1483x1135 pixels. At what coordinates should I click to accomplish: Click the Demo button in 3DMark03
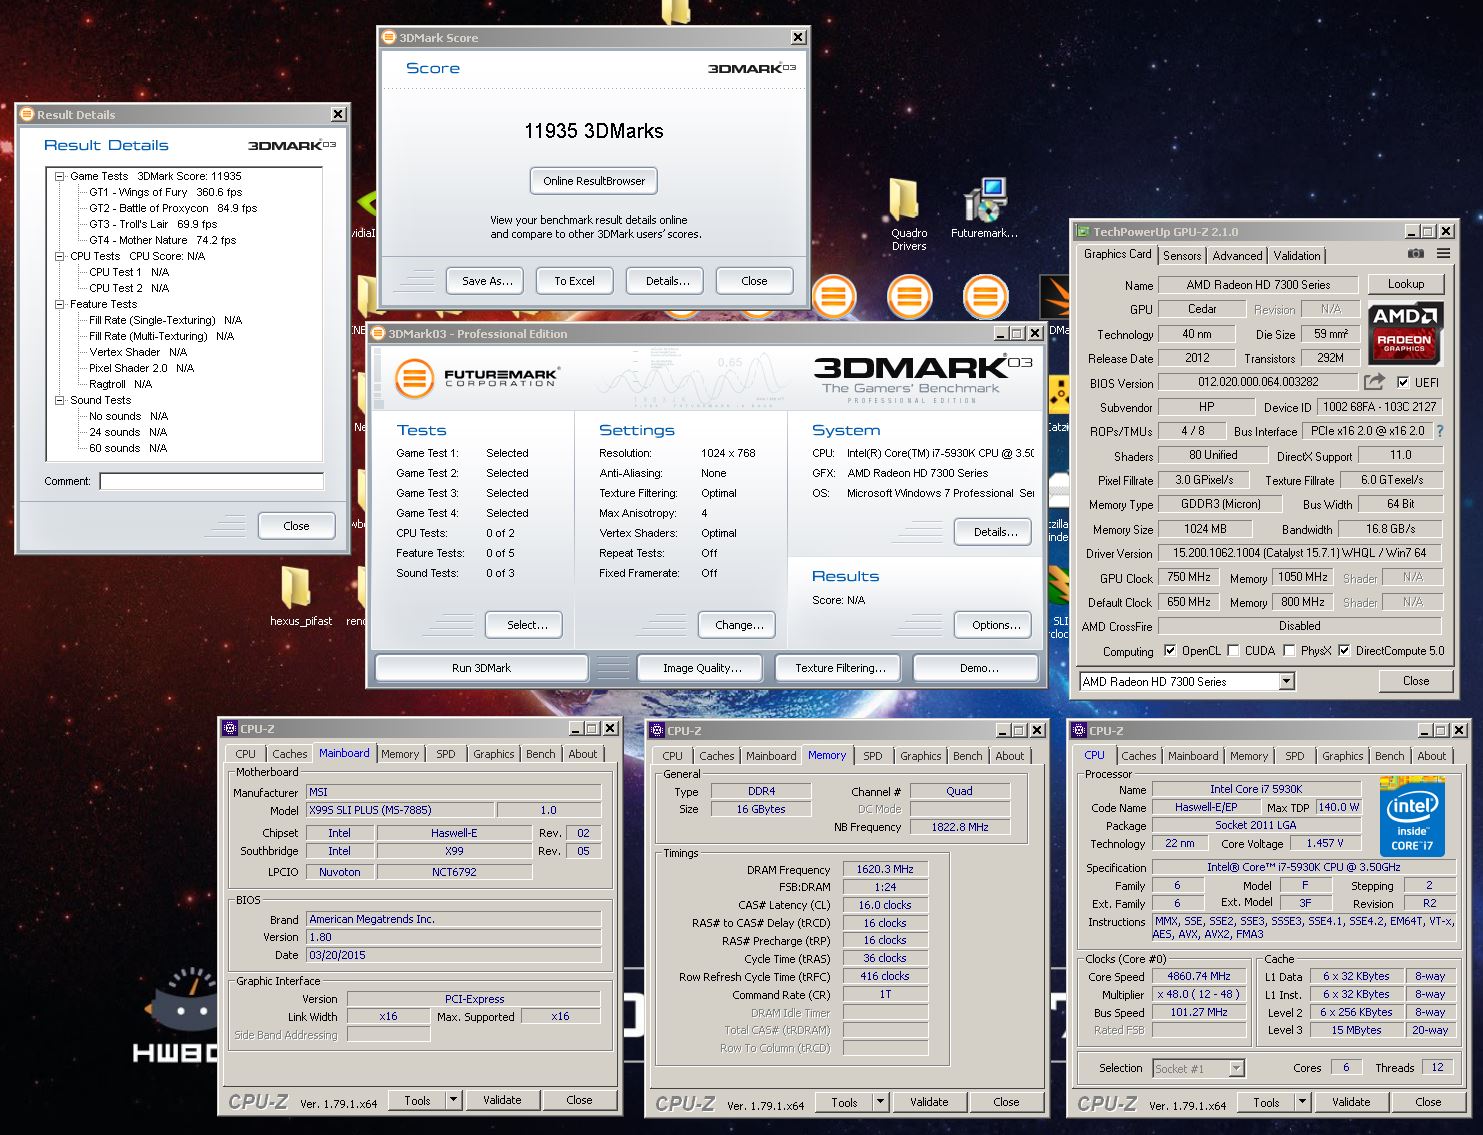[x=978, y=668]
